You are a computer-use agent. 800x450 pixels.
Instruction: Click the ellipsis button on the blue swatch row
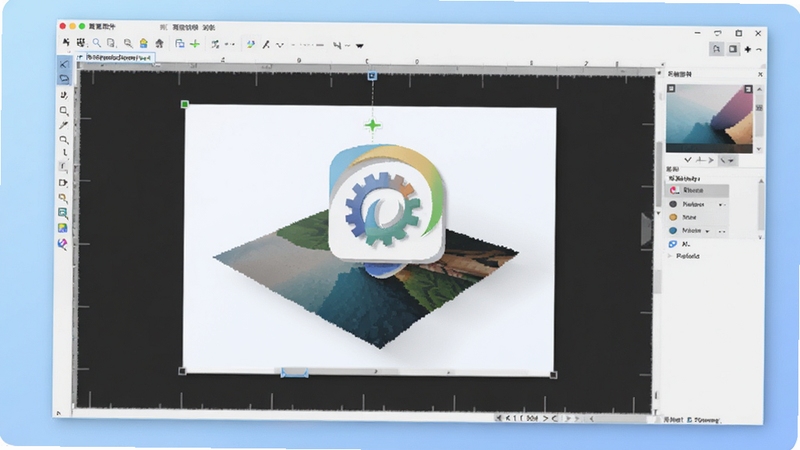722,232
